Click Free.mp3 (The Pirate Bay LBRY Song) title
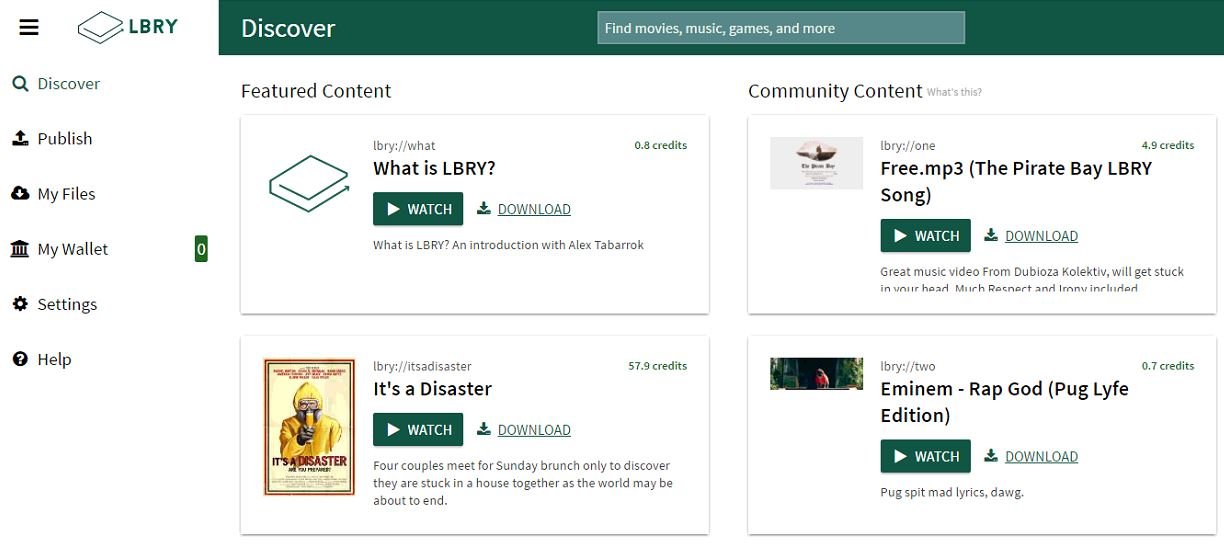The height and width of the screenshot is (551, 1224). point(1016,181)
